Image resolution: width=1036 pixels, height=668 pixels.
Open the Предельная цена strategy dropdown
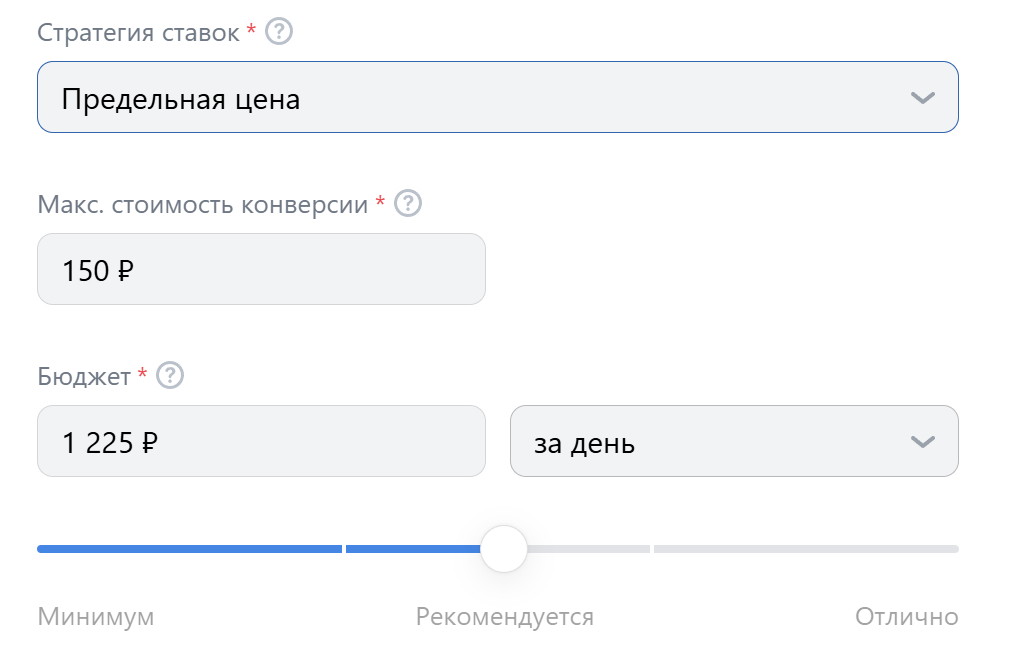[497, 98]
